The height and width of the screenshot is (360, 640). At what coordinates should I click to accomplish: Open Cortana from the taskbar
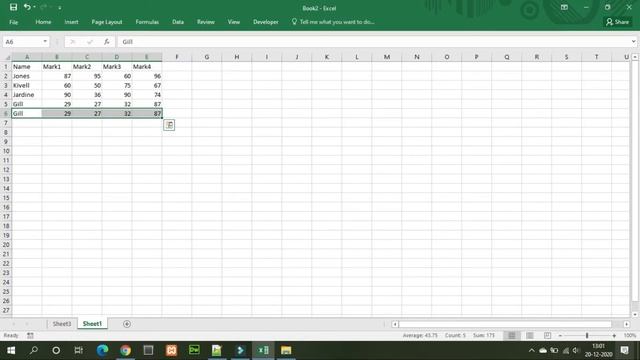[56, 350]
